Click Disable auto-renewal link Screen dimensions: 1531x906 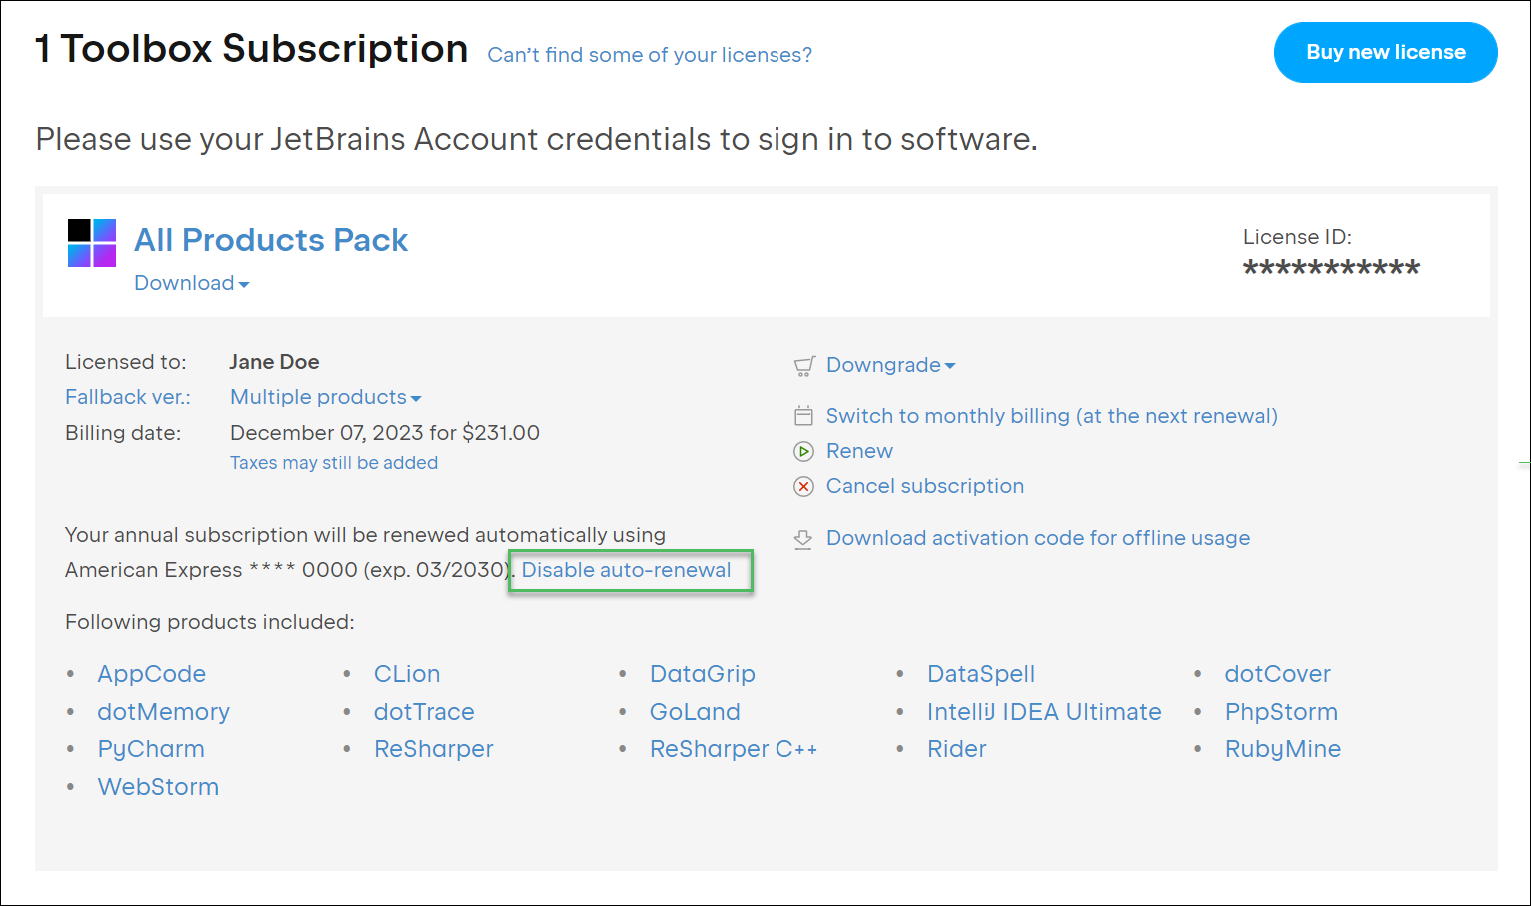pos(626,570)
